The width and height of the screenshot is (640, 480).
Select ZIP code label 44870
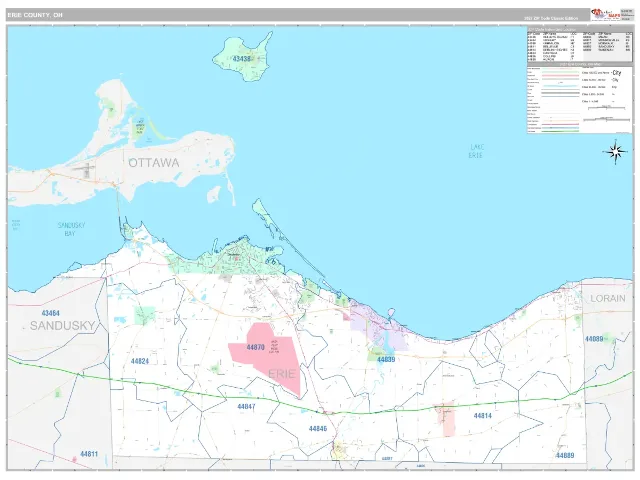pyautogui.click(x=256, y=347)
